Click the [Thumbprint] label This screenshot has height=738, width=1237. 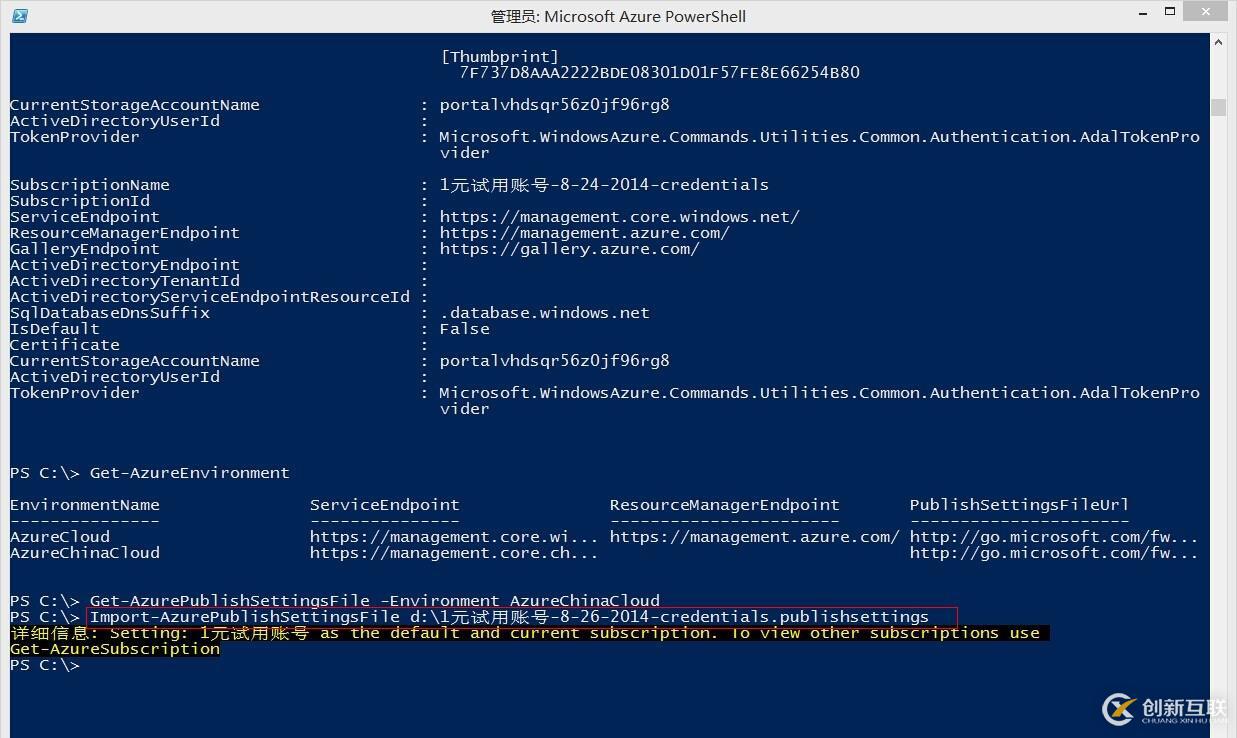(x=500, y=57)
